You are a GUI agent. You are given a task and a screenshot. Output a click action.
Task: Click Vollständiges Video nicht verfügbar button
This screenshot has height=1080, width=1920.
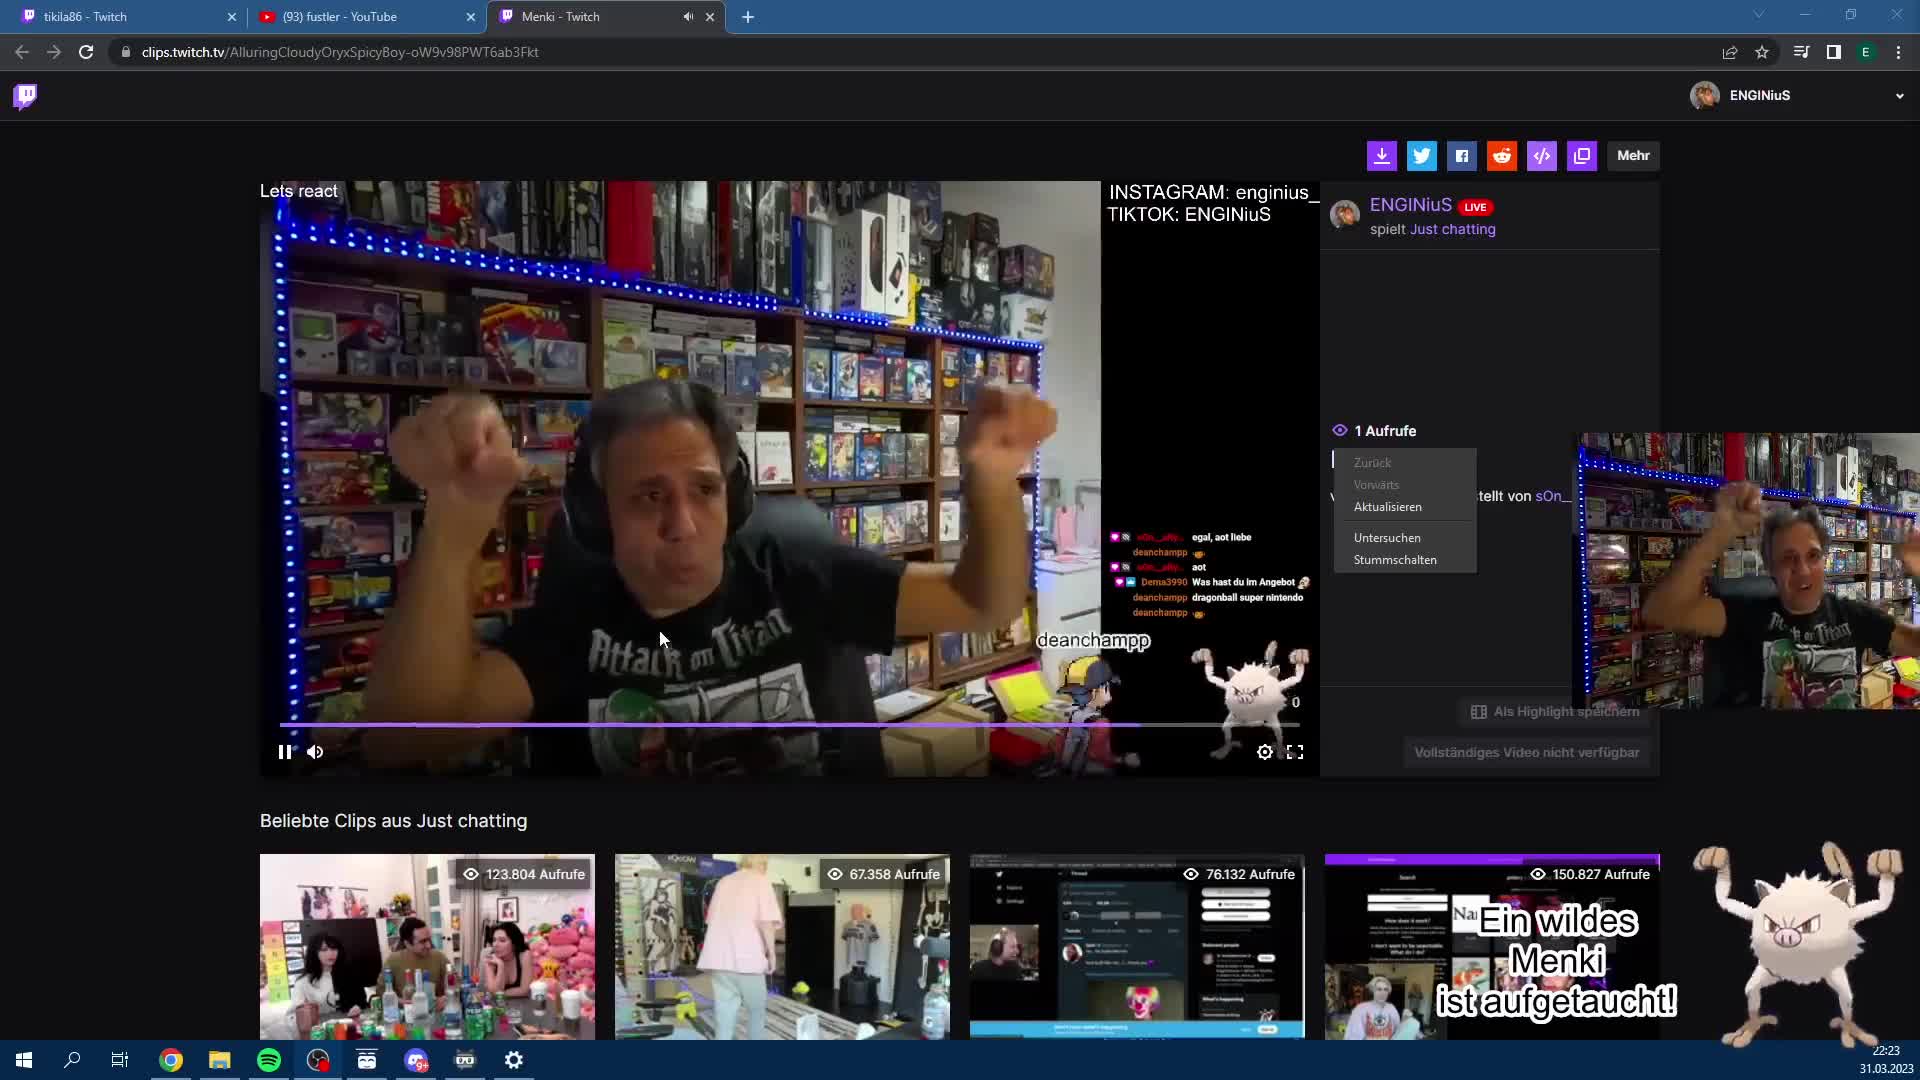pos(1526,753)
